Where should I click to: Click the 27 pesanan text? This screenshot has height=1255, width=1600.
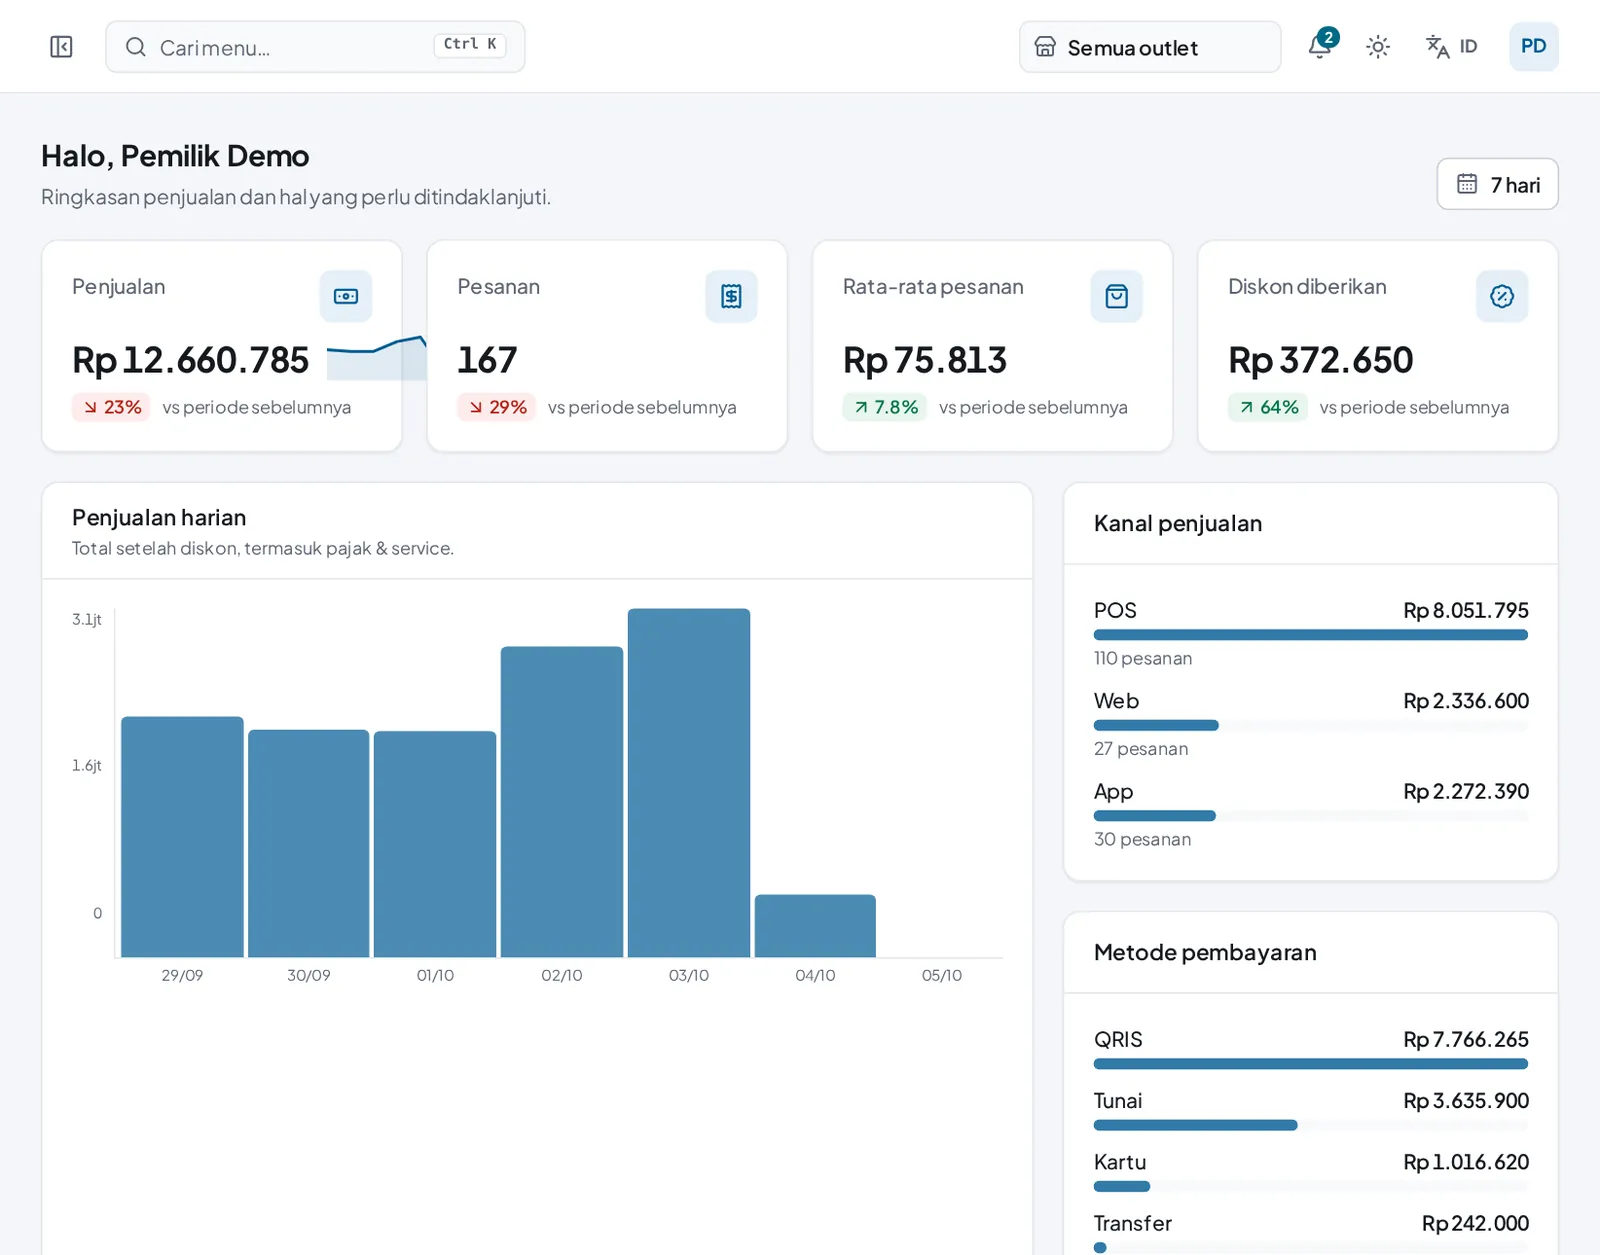pyautogui.click(x=1141, y=749)
